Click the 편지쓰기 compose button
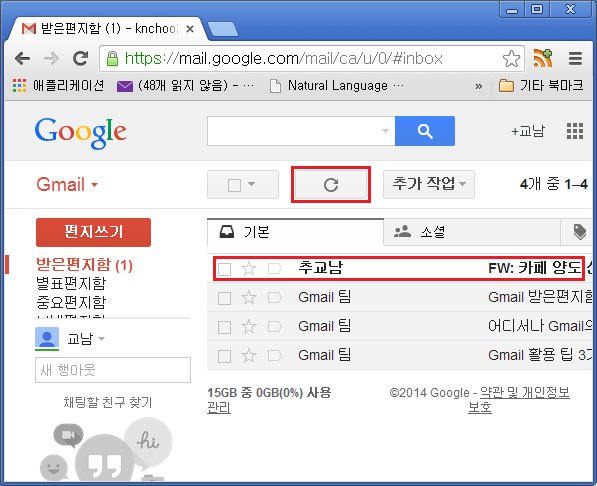 (x=93, y=232)
